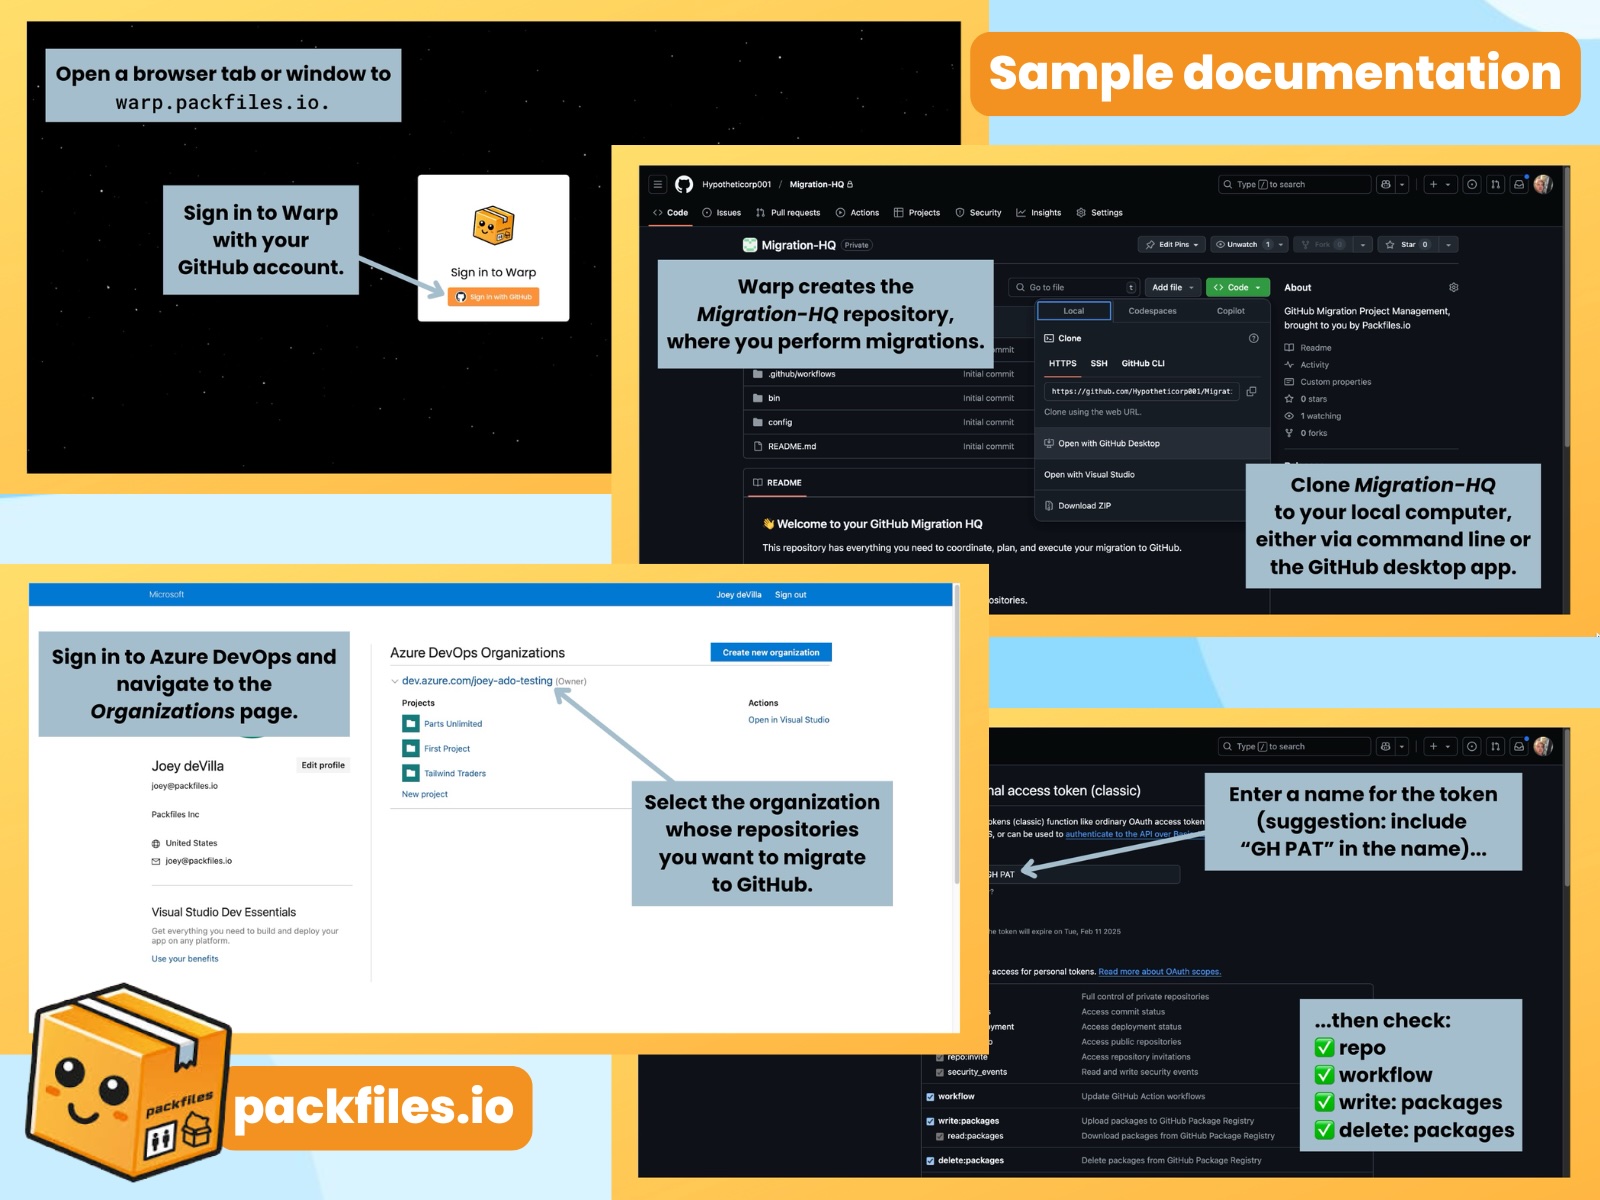Open the Add file dropdown
This screenshot has width=1600, height=1200.
click(1172, 287)
